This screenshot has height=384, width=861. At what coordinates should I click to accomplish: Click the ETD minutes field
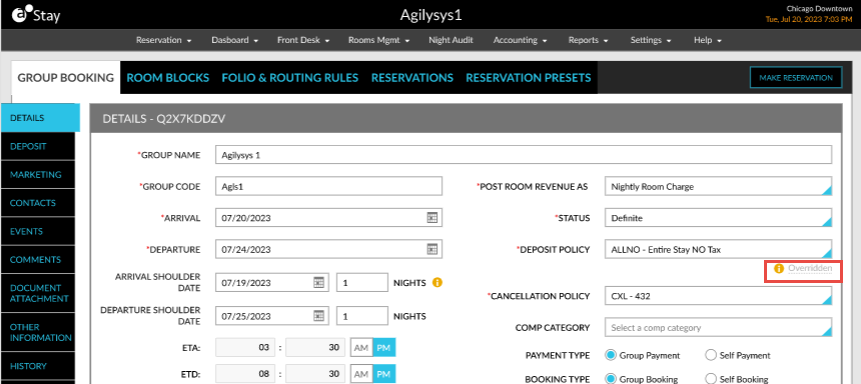coord(315,374)
